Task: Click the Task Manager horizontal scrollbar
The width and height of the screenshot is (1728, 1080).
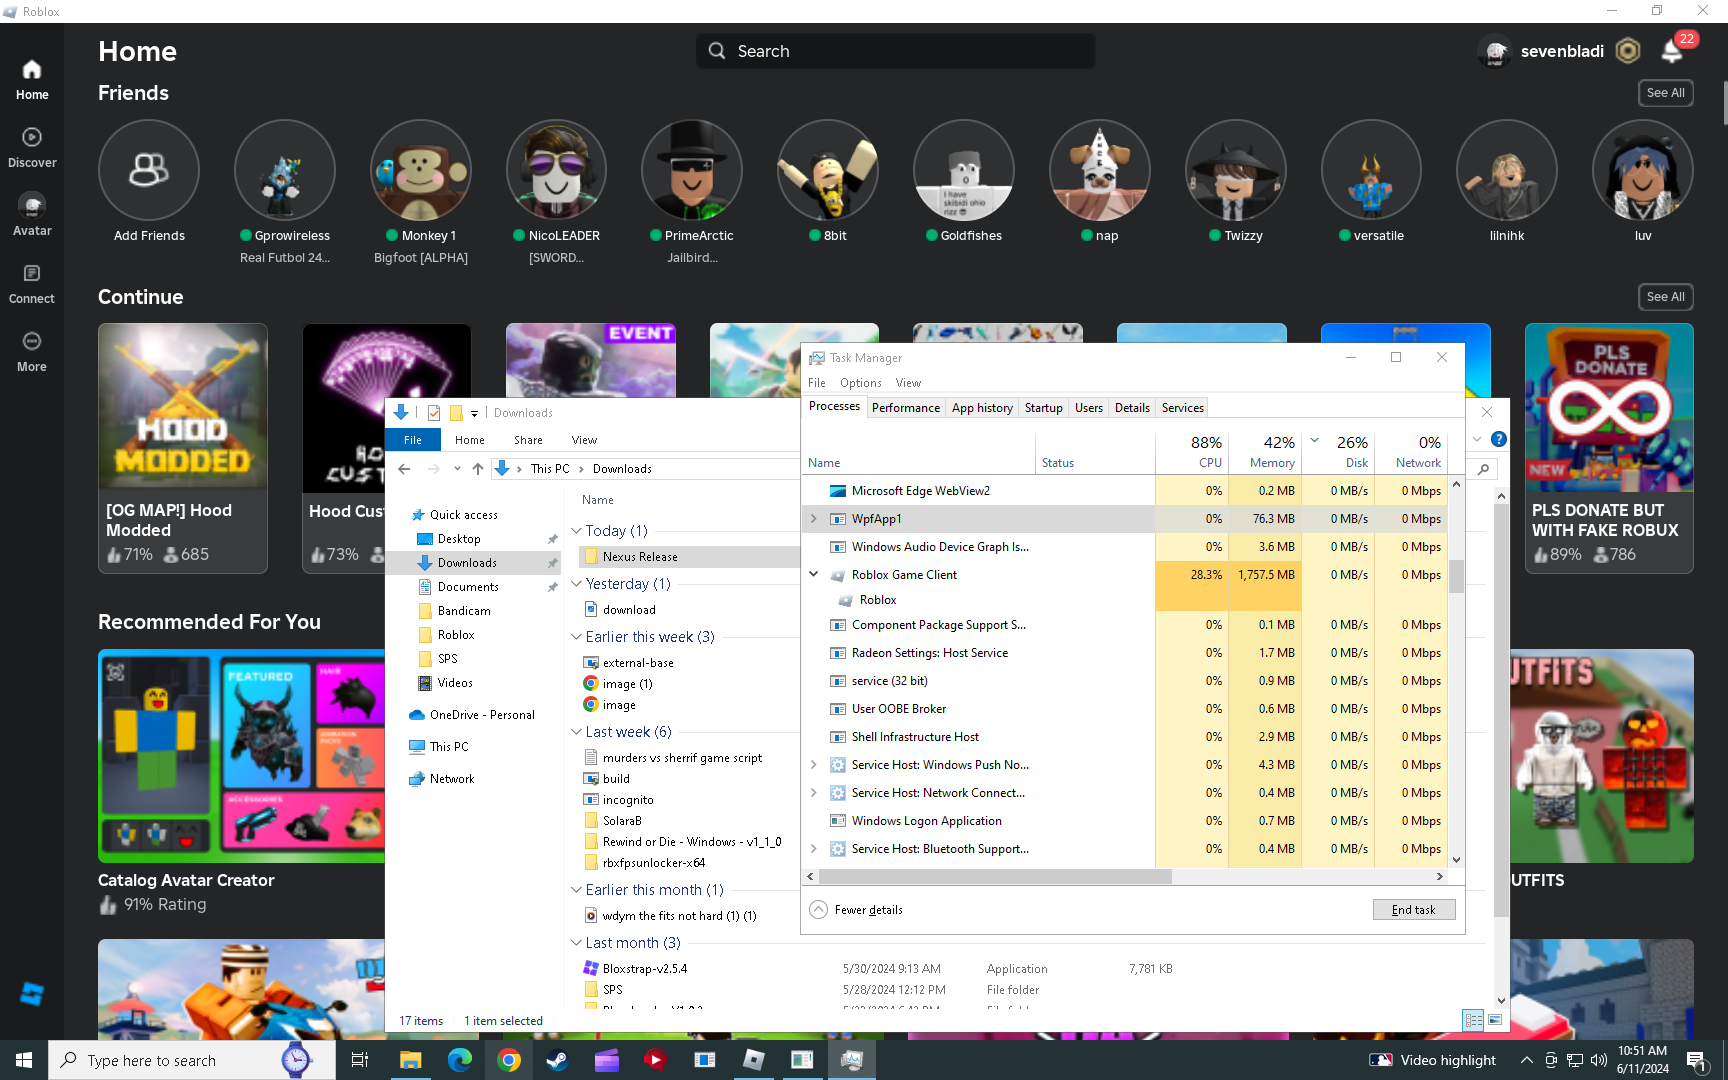Action: (x=995, y=877)
